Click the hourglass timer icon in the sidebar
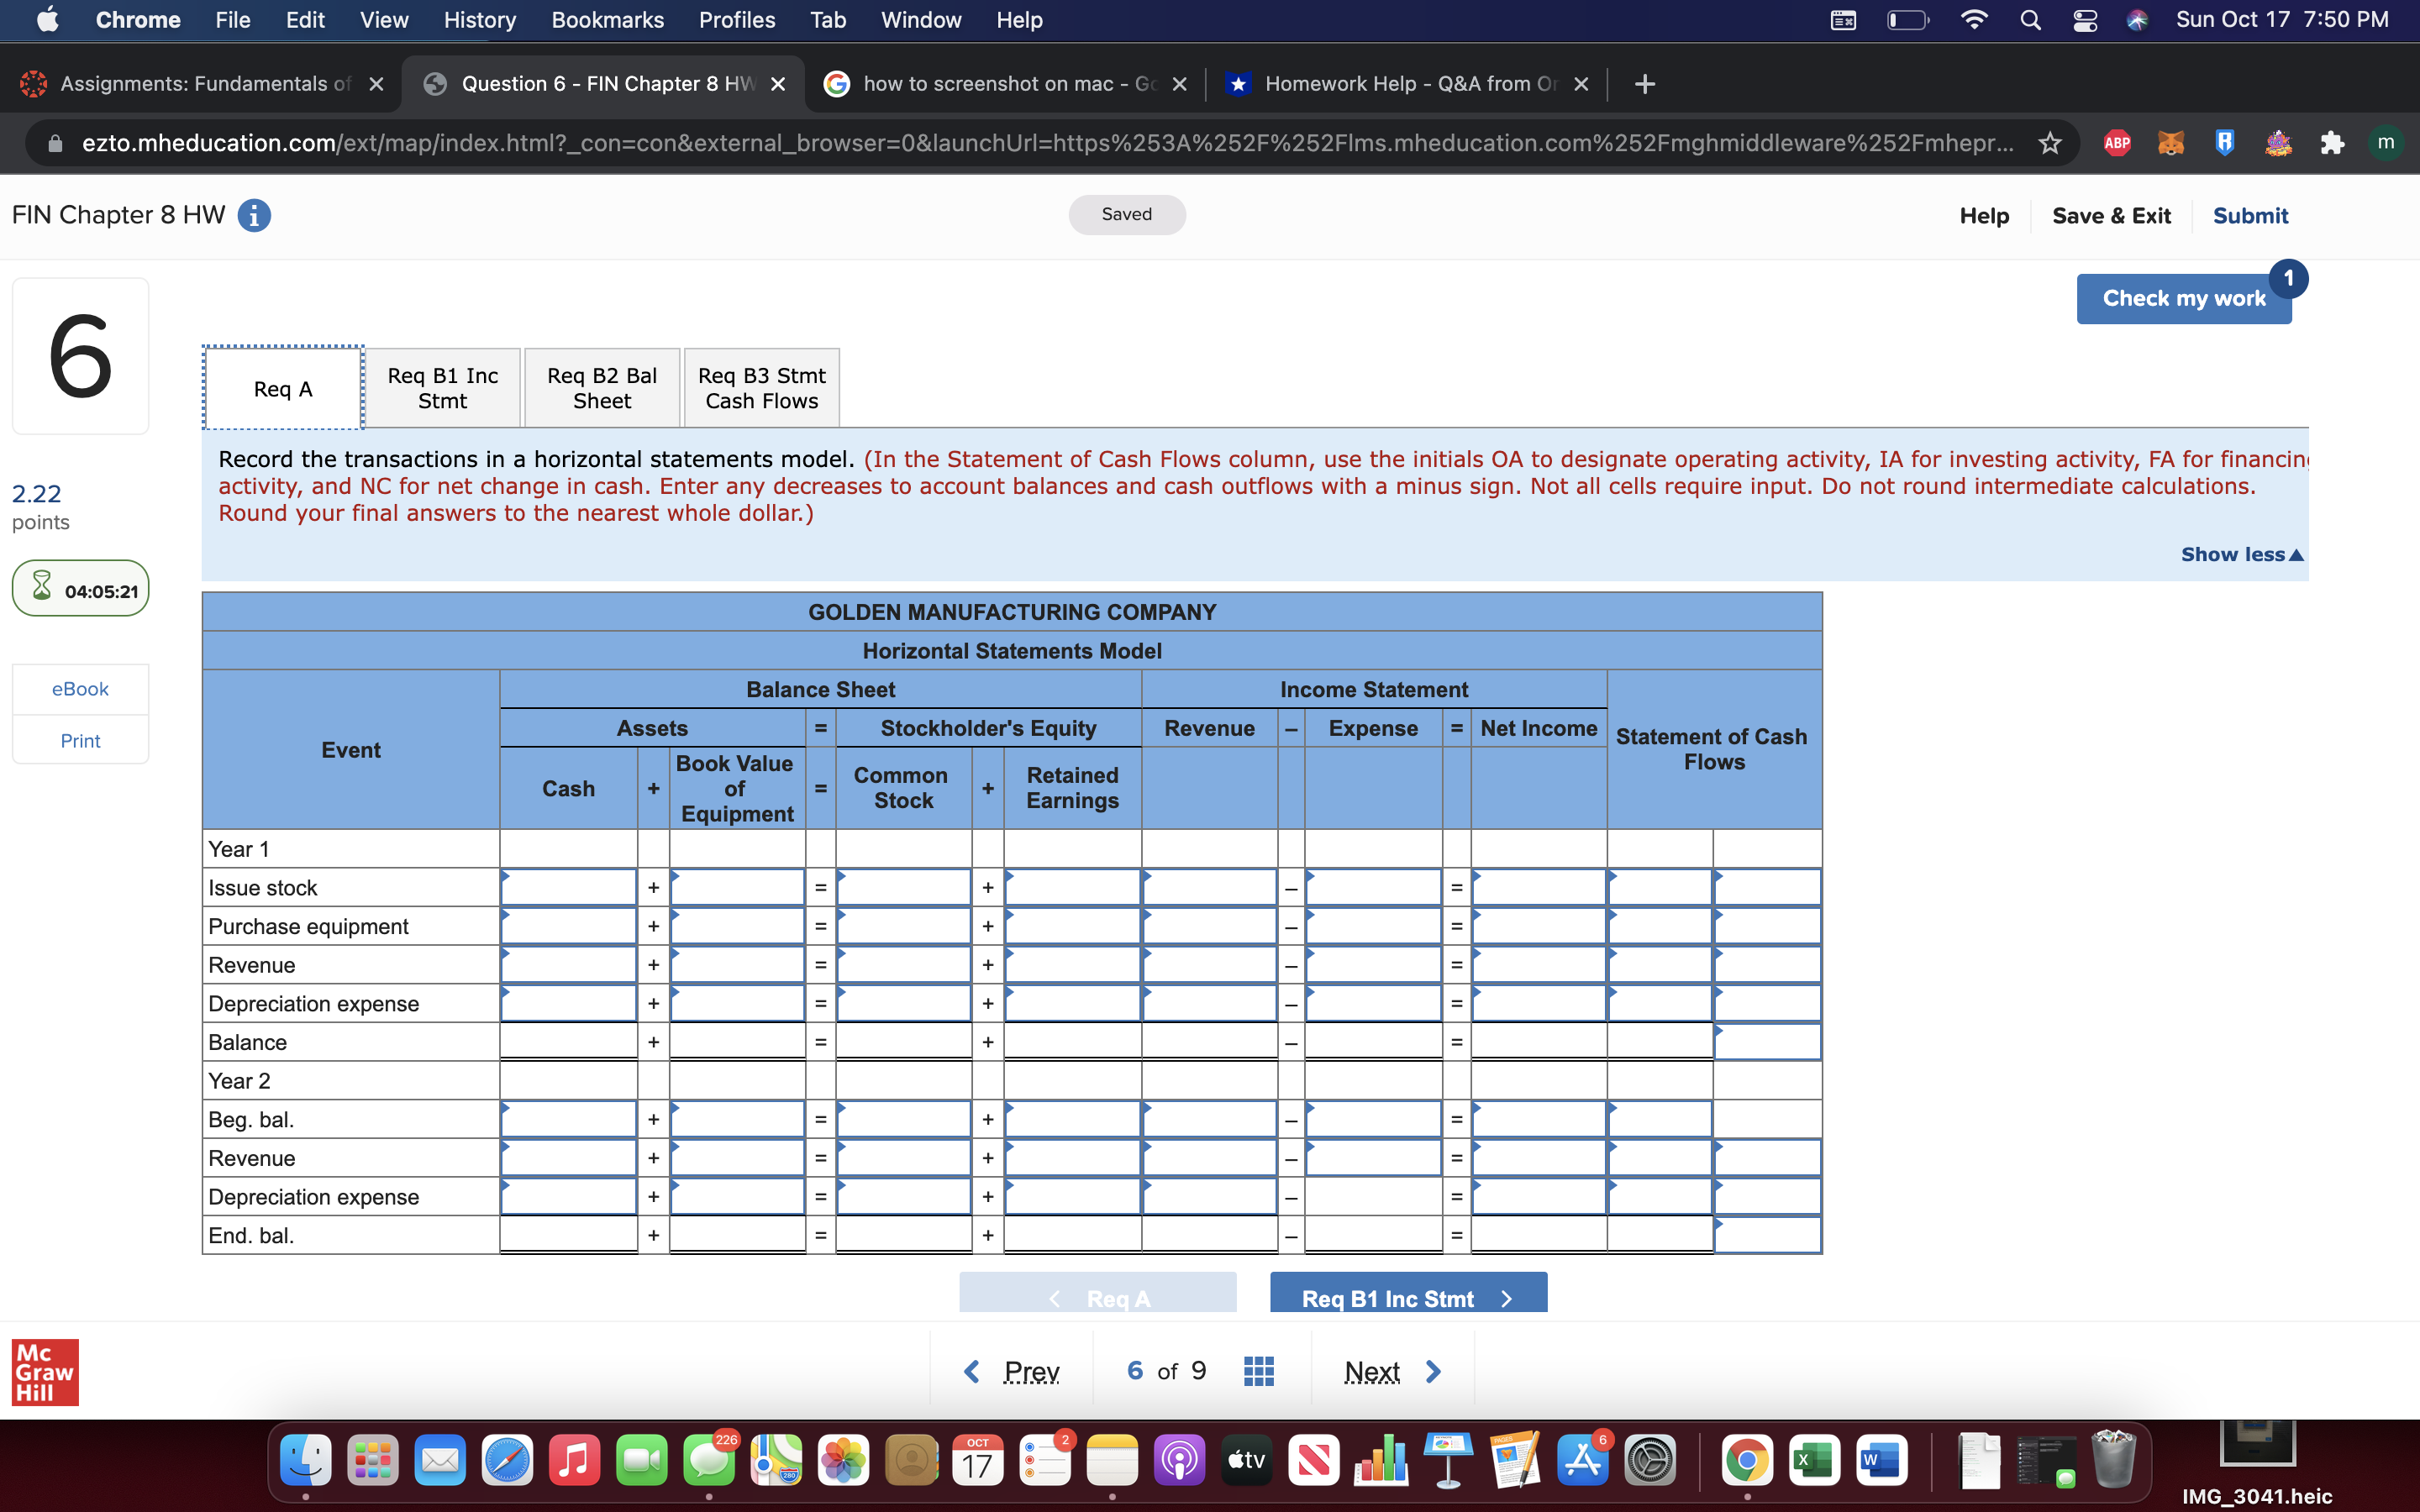The width and height of the screenshot is (2420, 1512). point(41,587)
